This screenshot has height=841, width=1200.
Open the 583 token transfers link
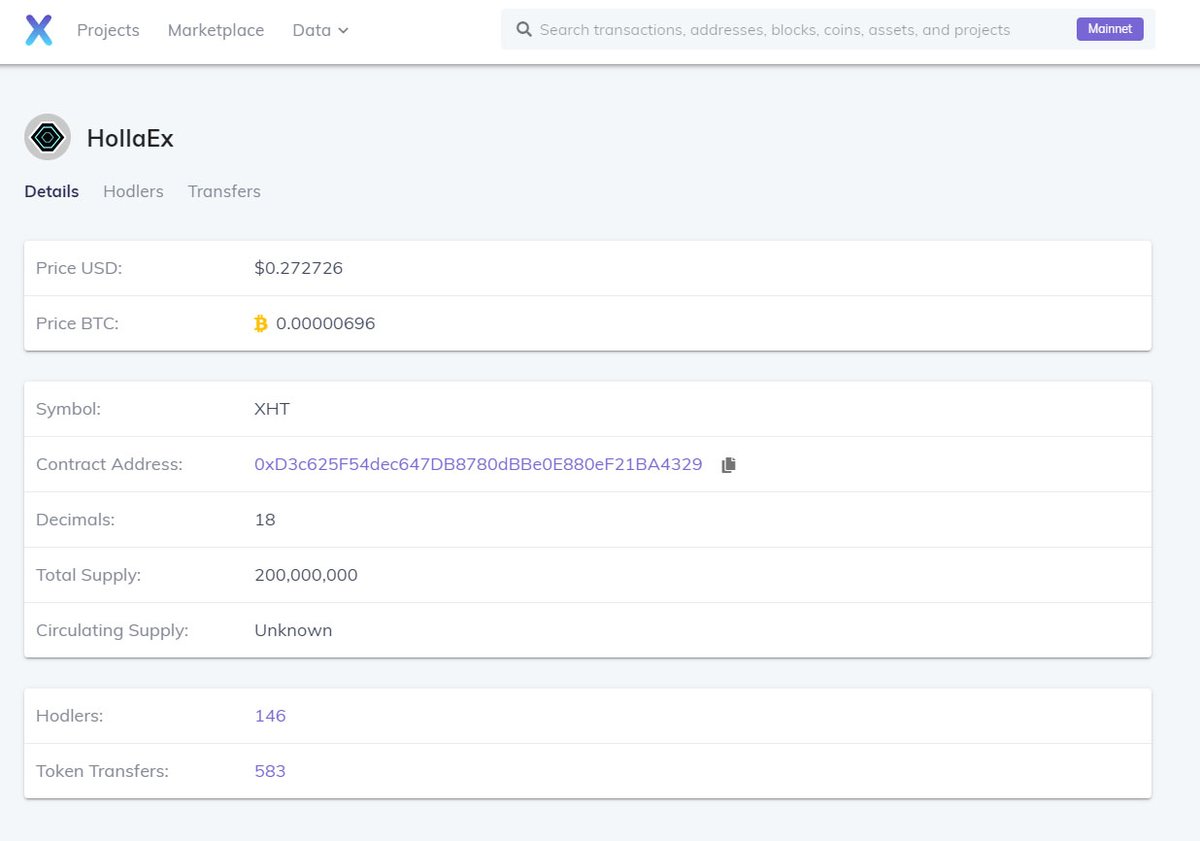270,771
